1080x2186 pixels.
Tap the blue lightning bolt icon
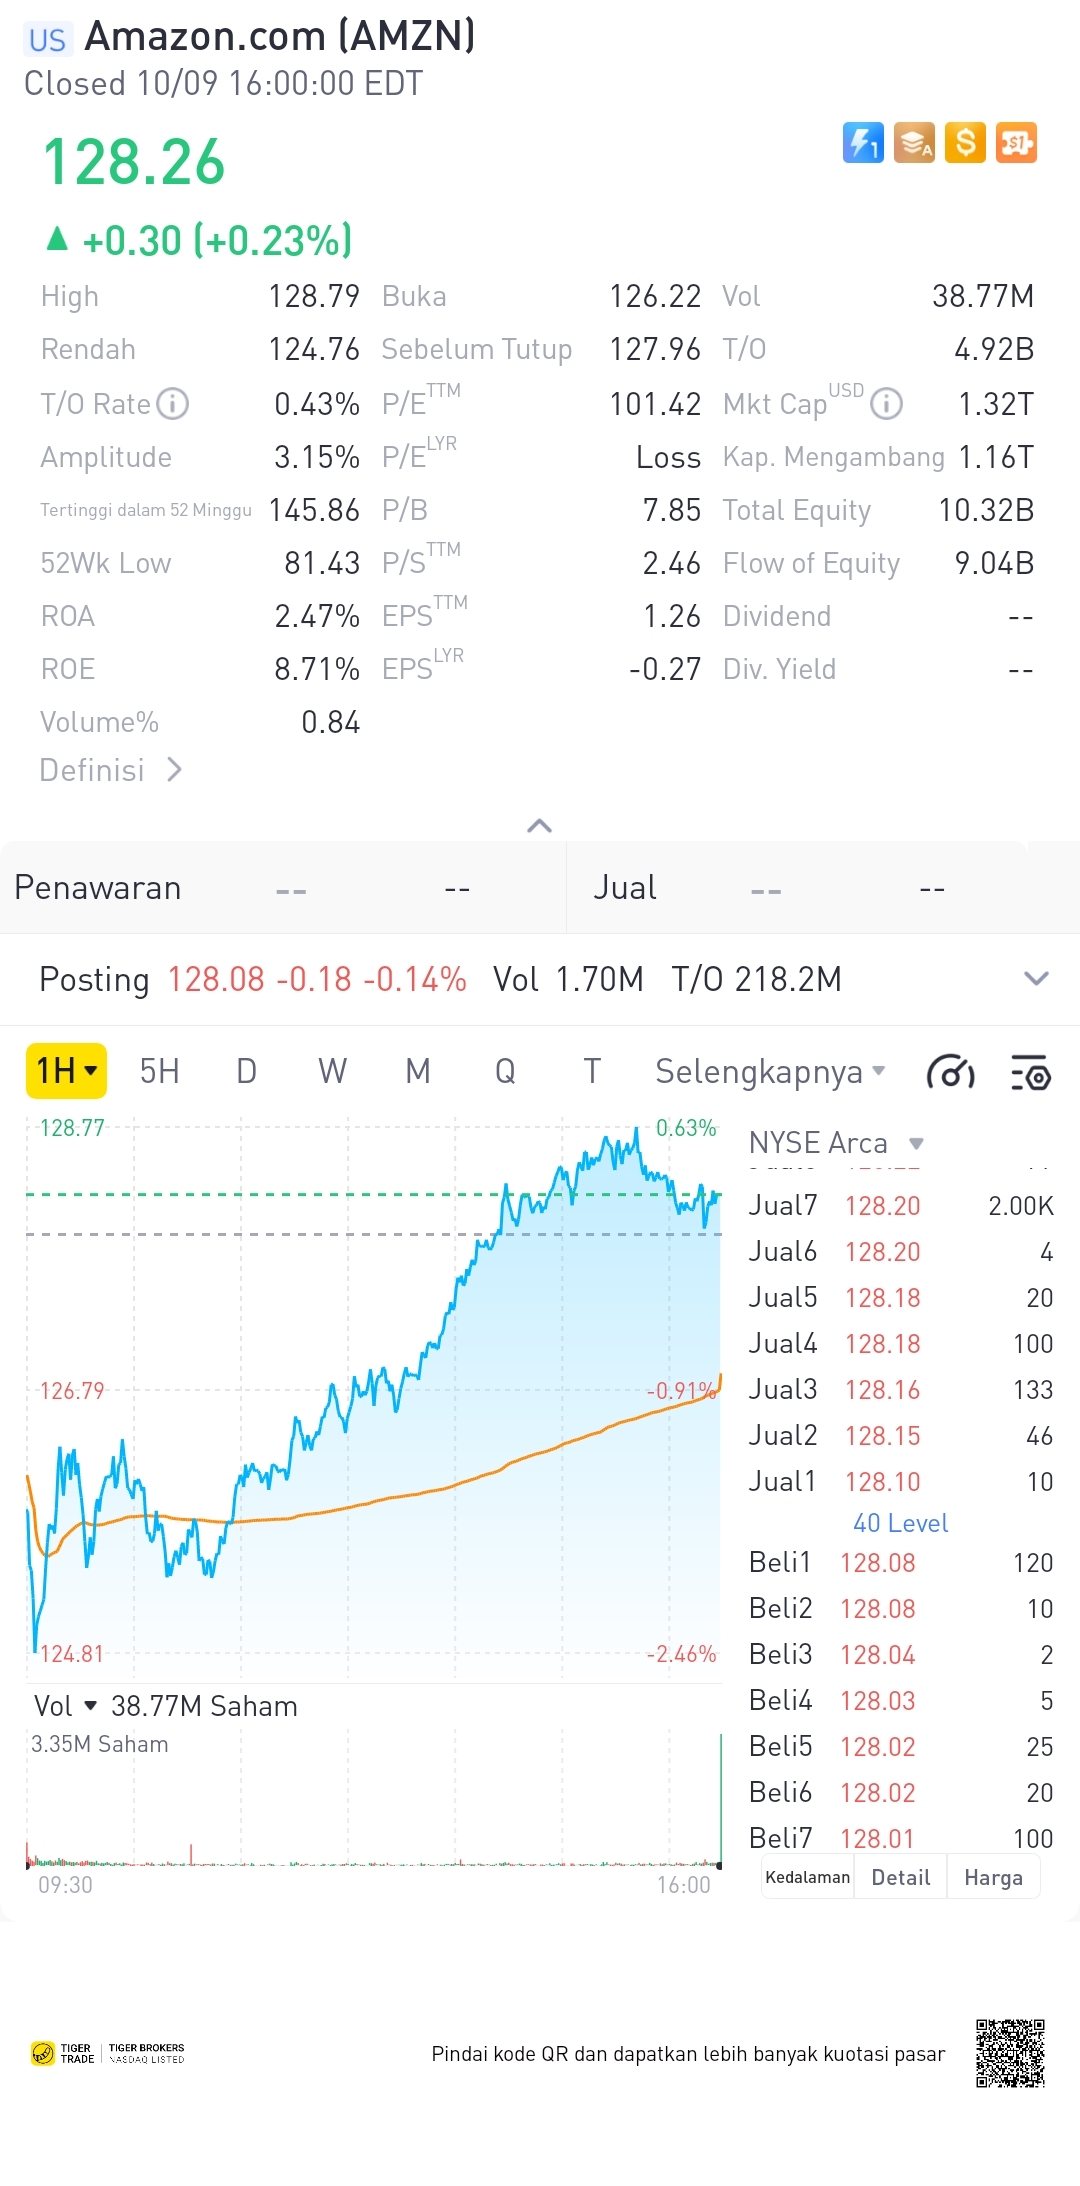pyautogui.click(x=863, y=142)
